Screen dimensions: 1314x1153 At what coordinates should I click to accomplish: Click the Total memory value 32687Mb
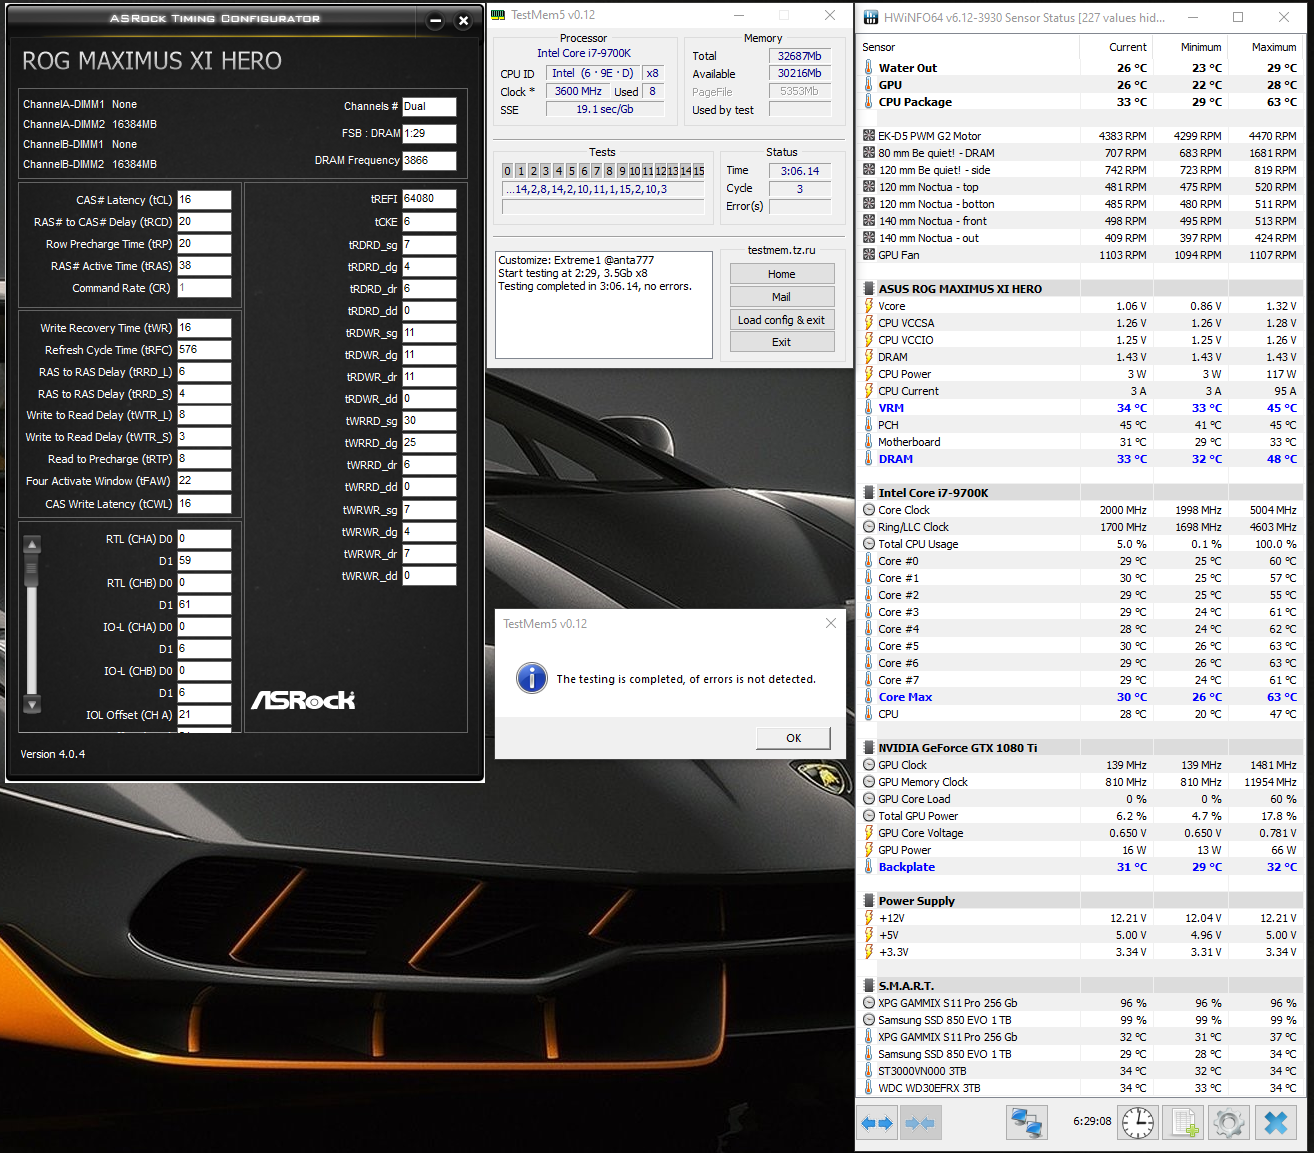[x=799, y=56]
